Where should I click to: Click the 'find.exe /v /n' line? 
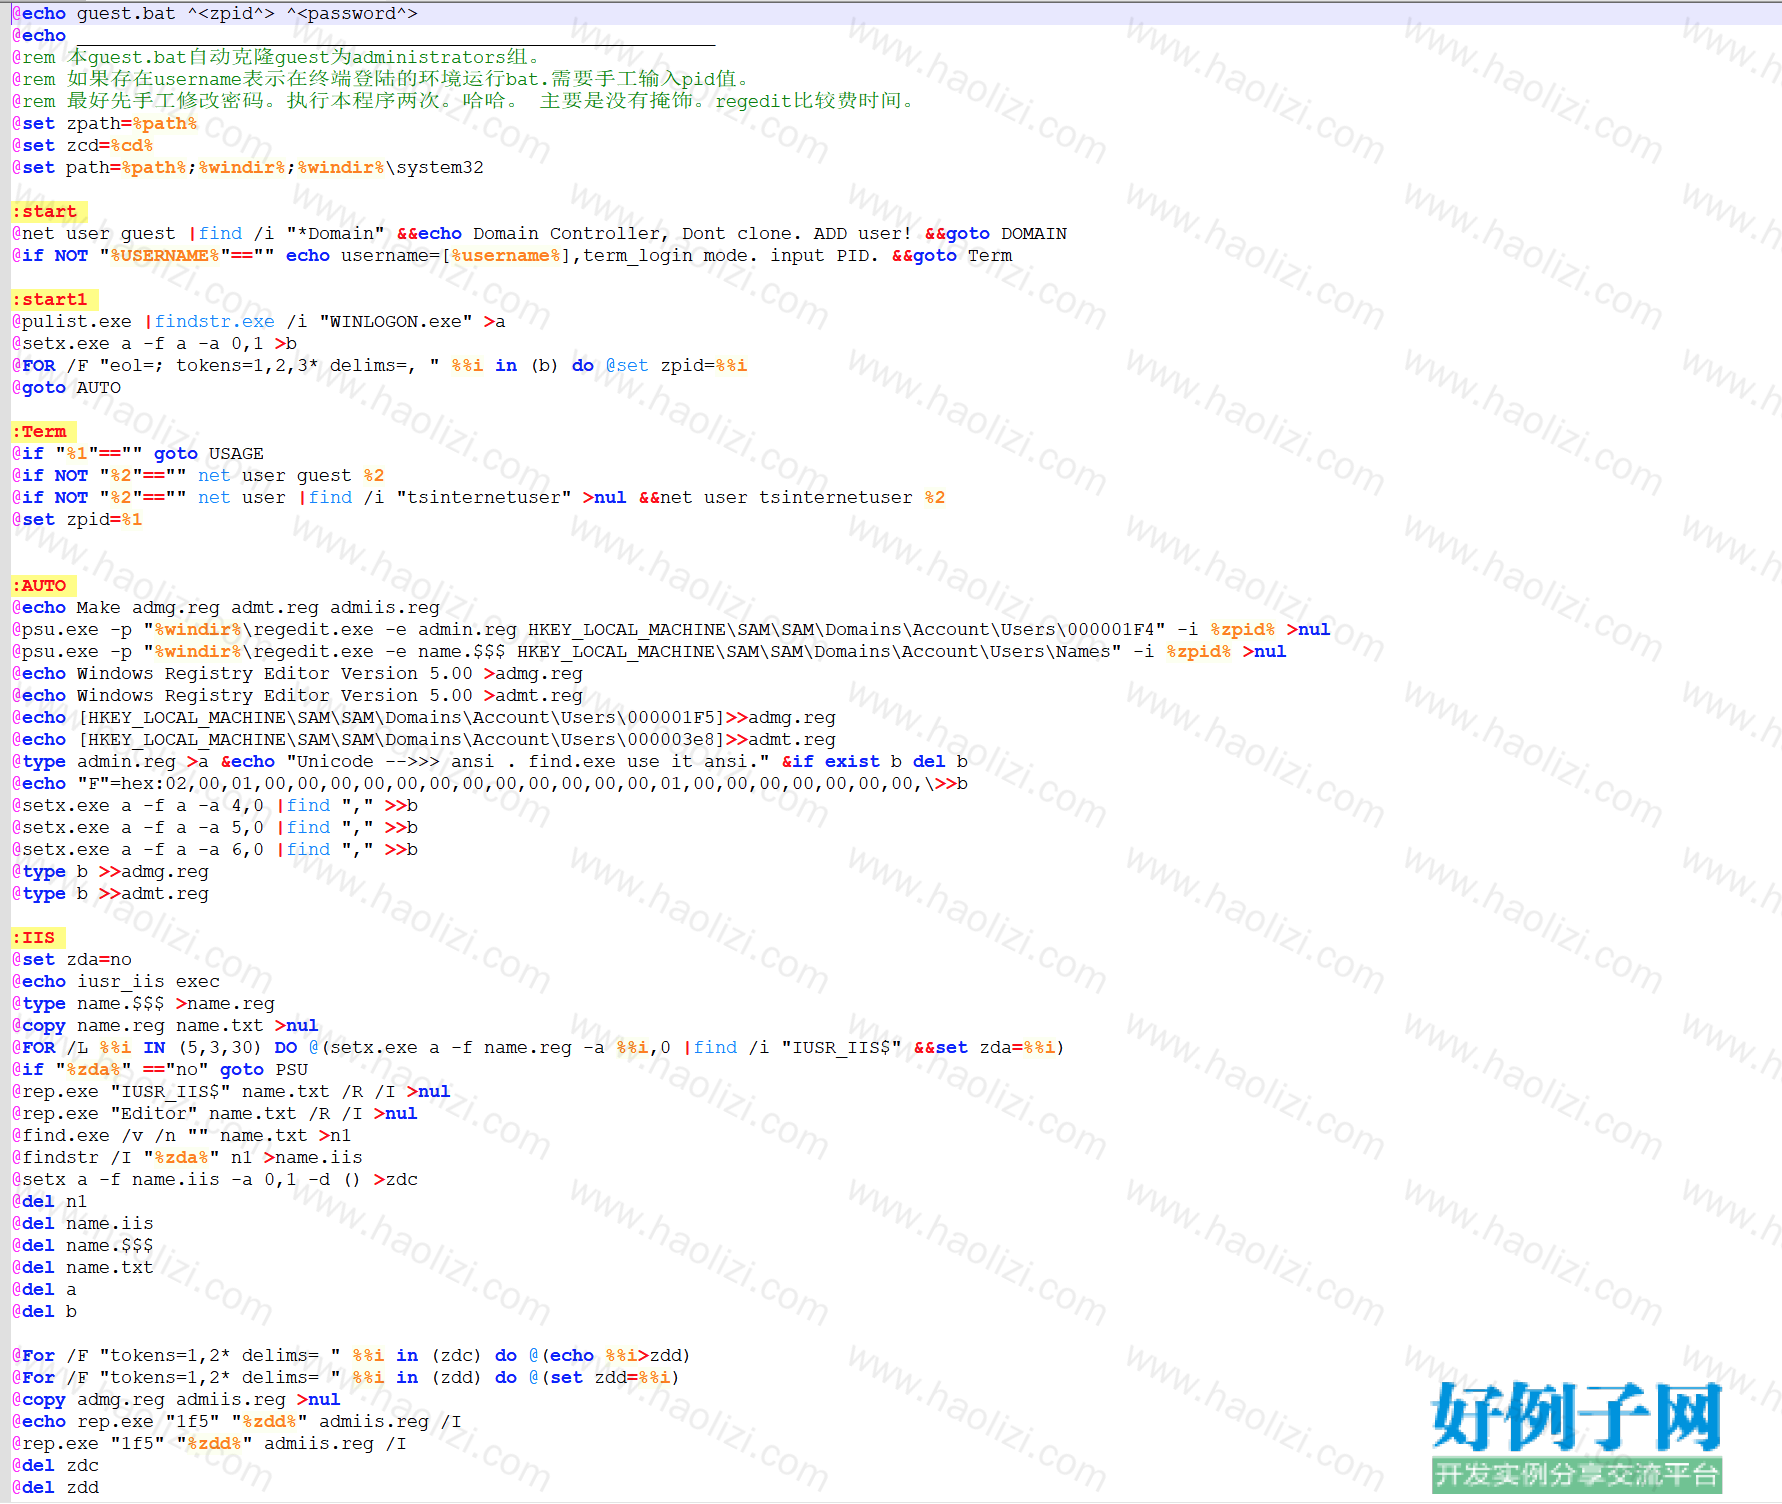click(x=182, y=1135)
